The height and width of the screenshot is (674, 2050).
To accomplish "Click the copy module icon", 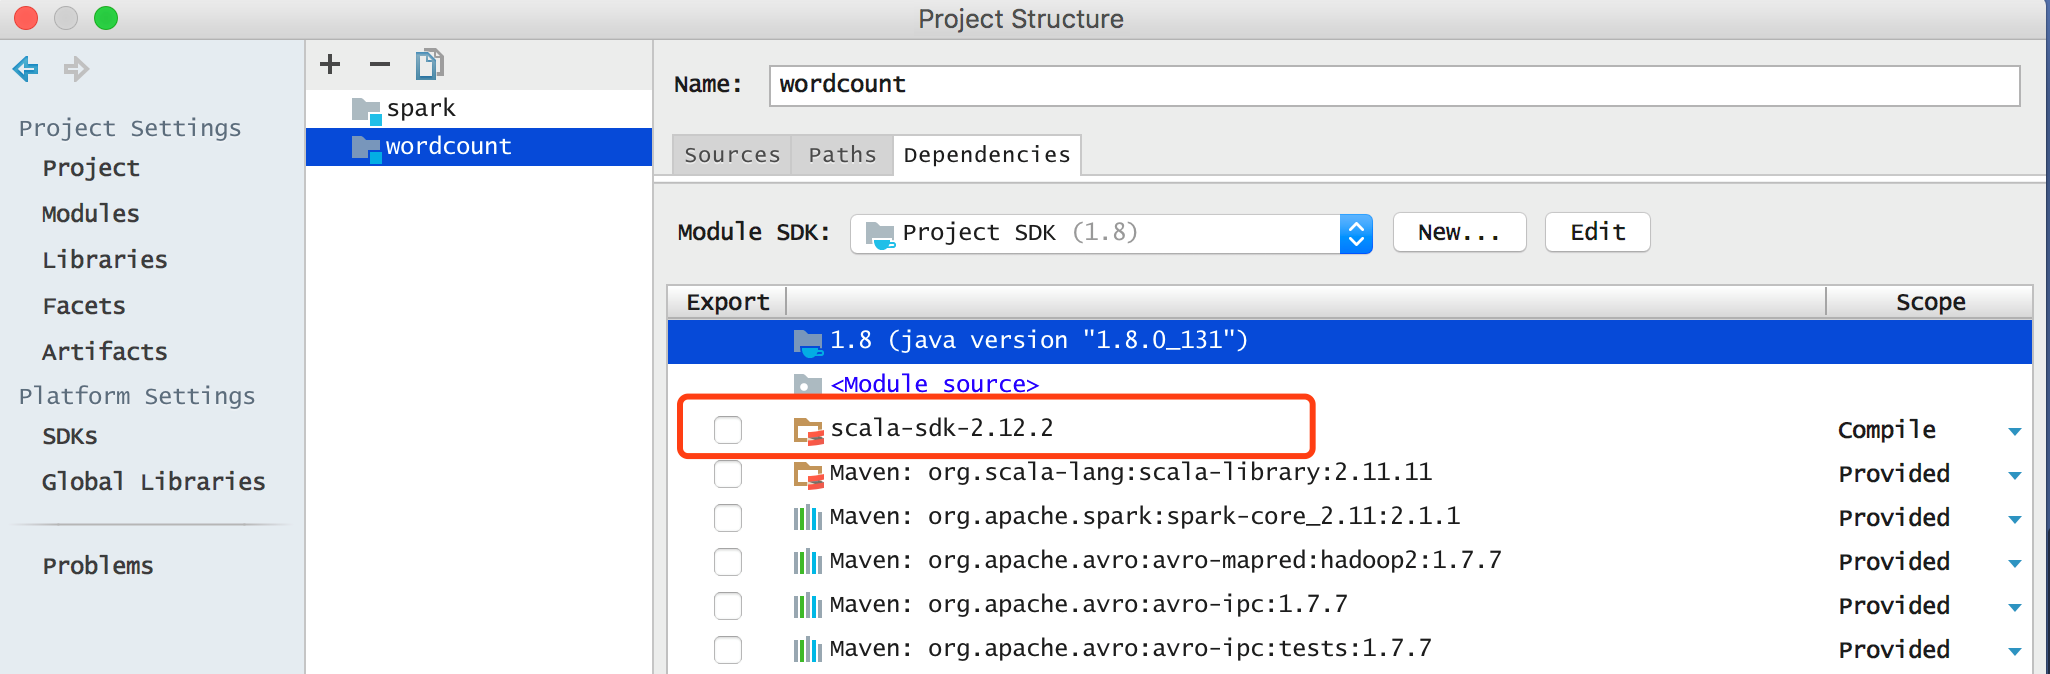I will click(x=430, y=65).
